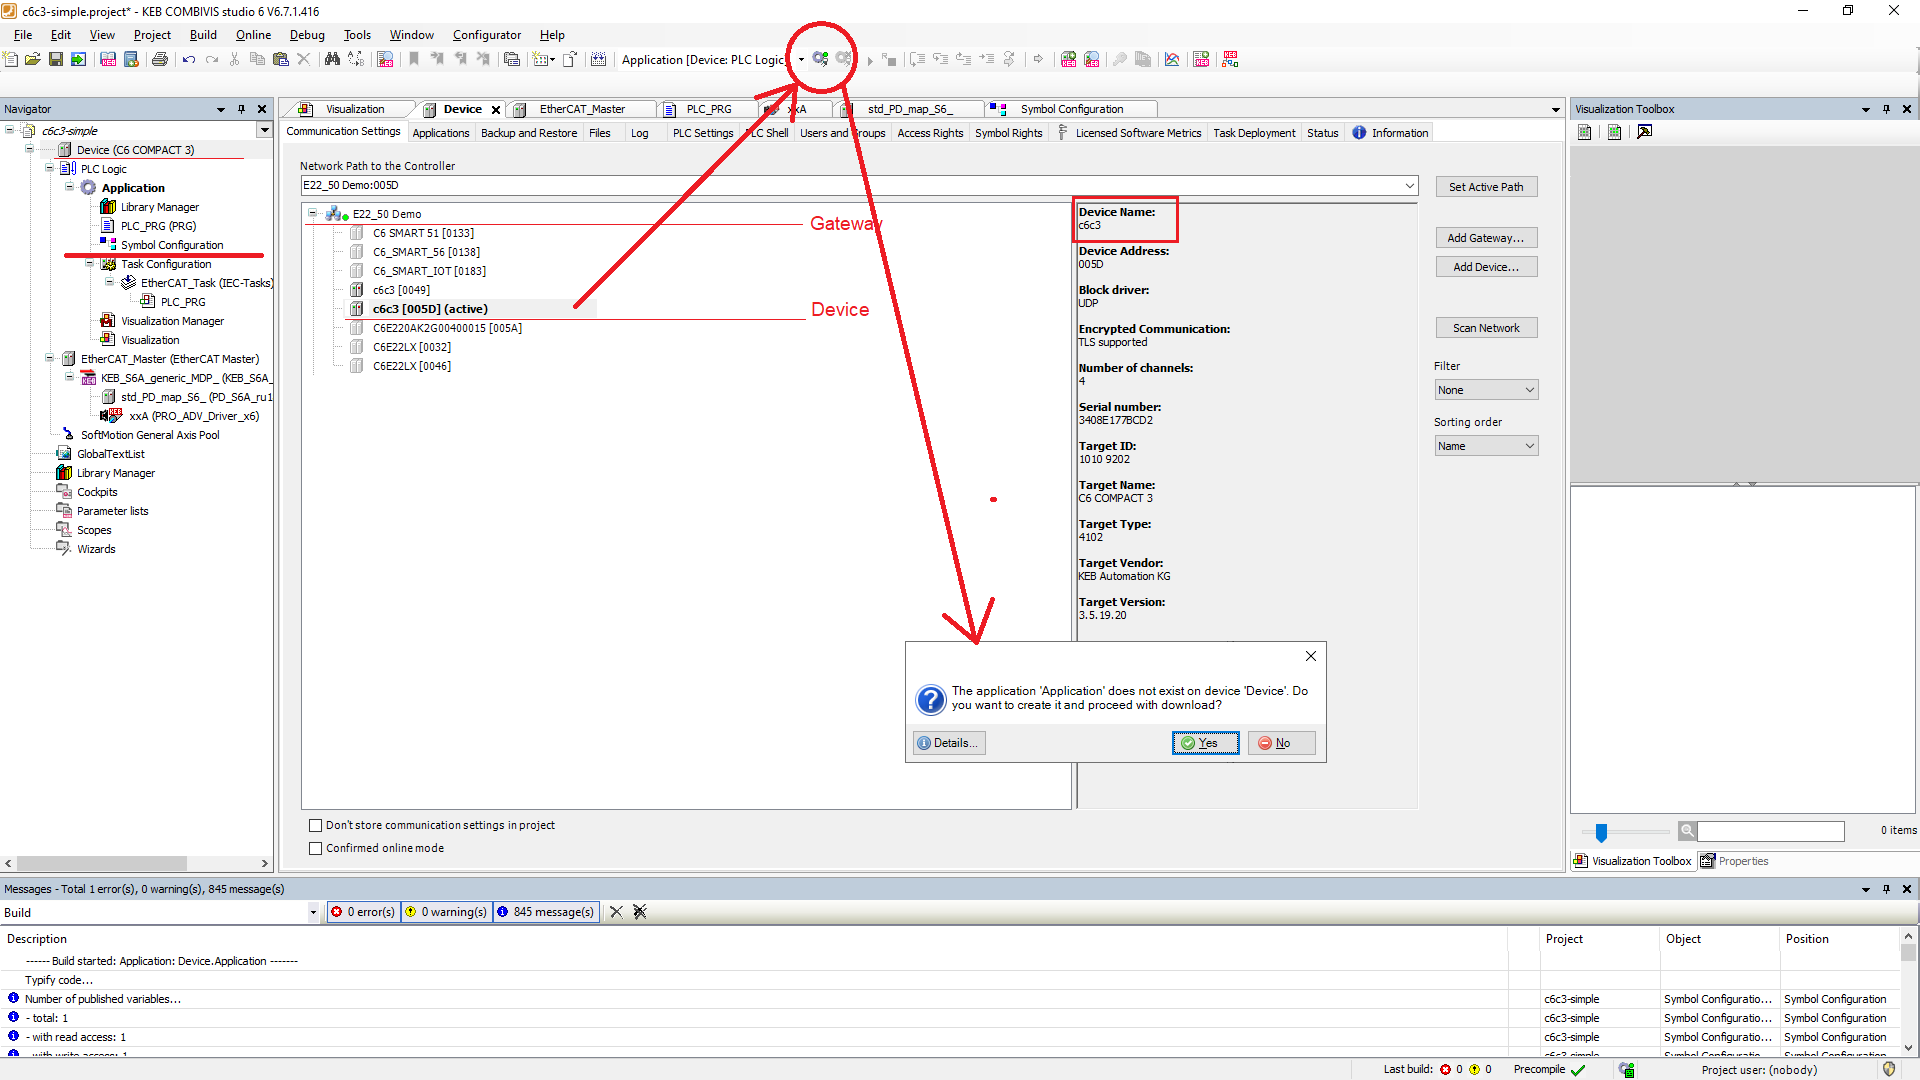Open the Filter dropdown set to None
Screen dimensions: 1920x1080
pyautogui.click(x=1486, y=390)
